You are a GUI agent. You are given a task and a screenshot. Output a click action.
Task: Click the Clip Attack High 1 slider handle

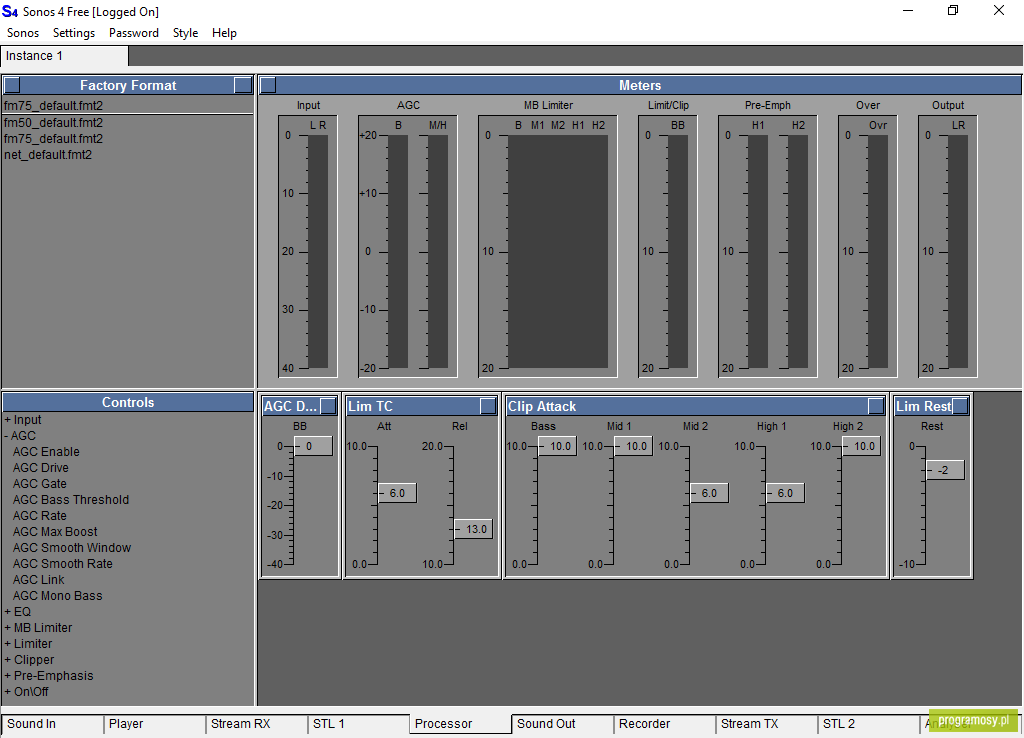point(786,493)
